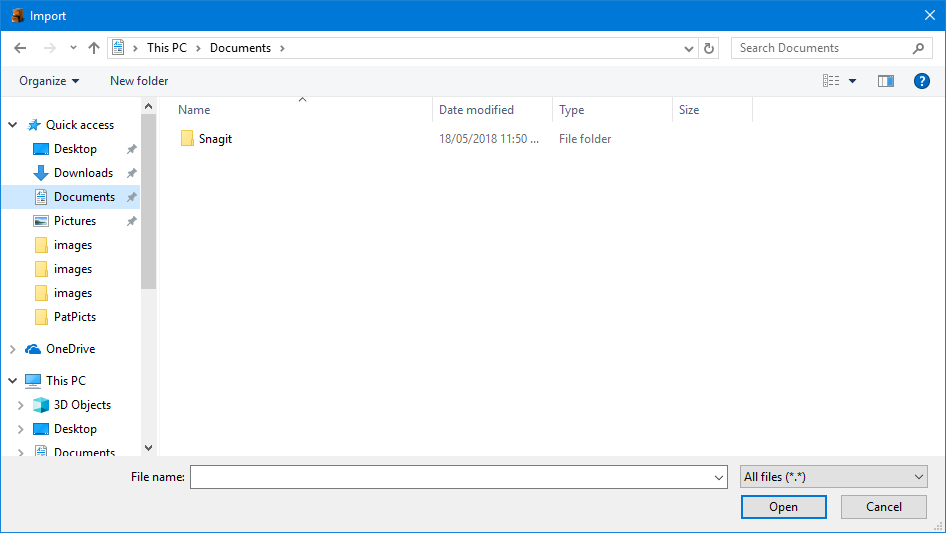This screenshot has height=533, width=946.
Task: Open the Snagit folder
Action: (215, 139)
